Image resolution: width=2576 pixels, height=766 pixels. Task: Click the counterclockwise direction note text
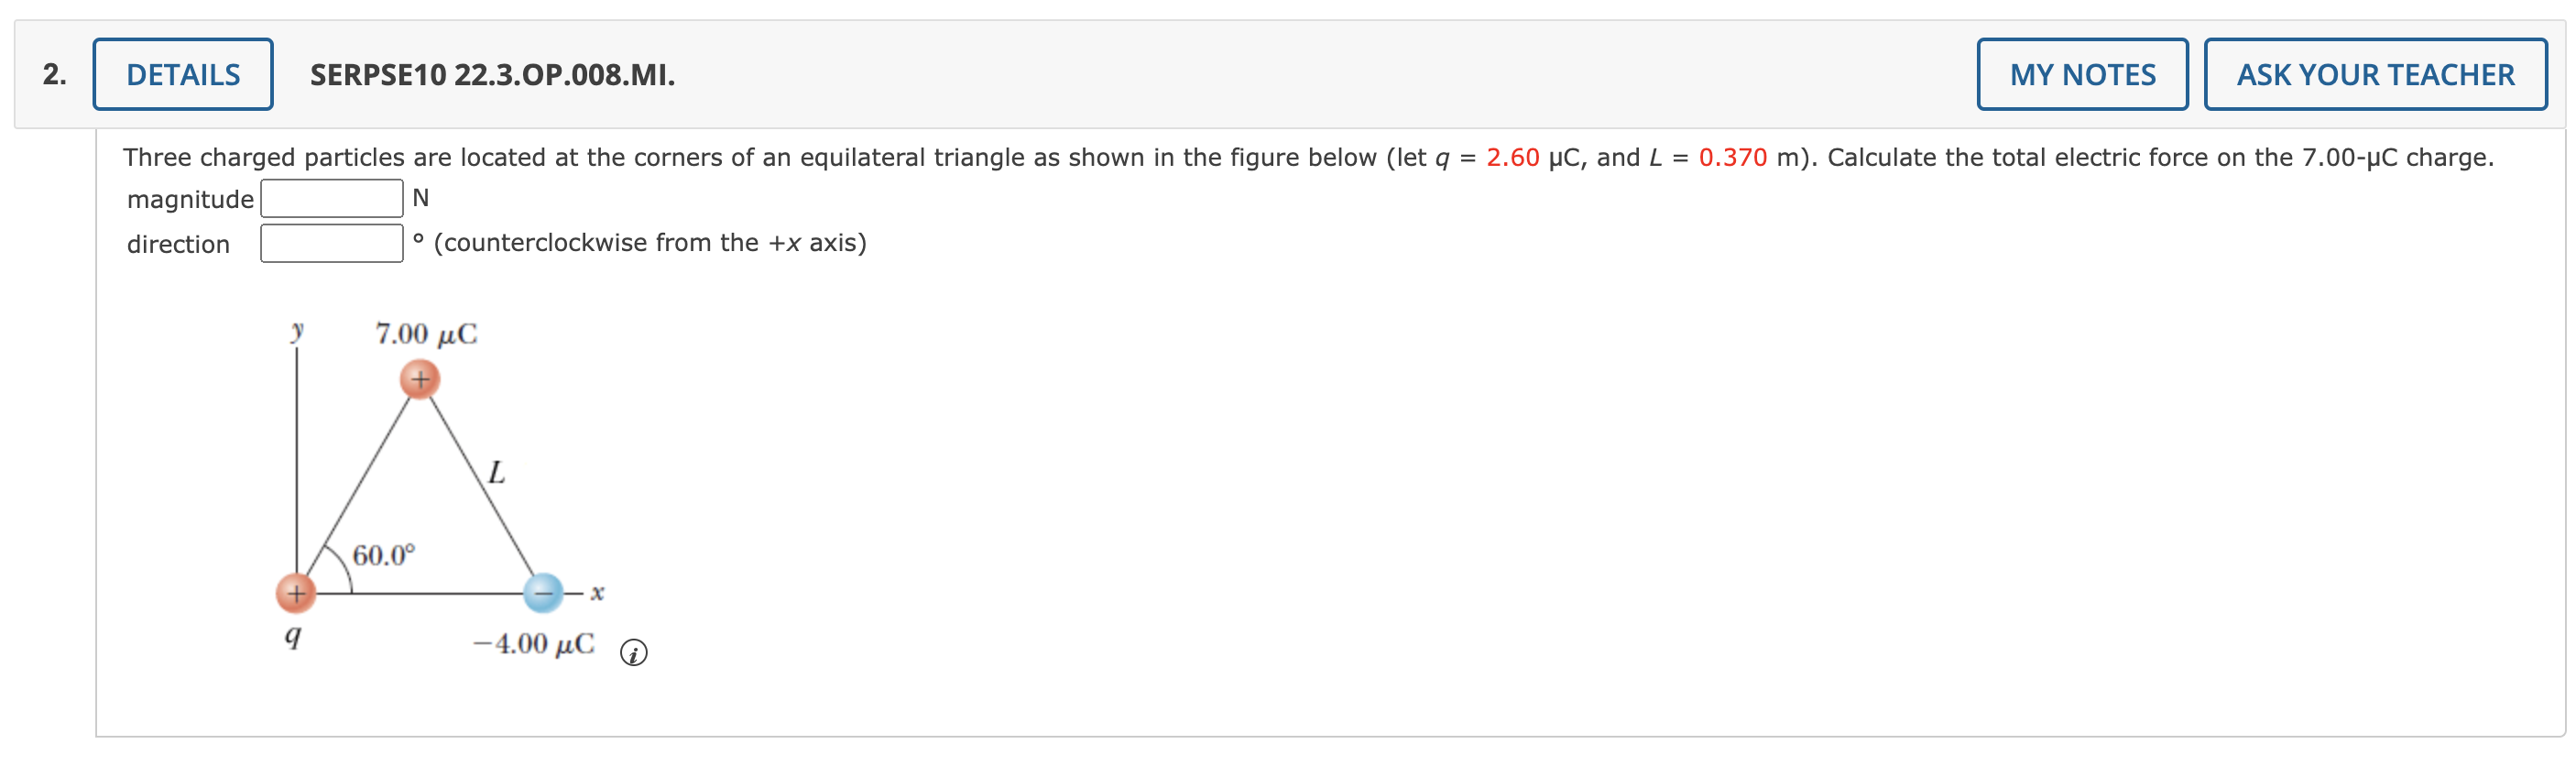pyautogui.click(x=649, y=242)
